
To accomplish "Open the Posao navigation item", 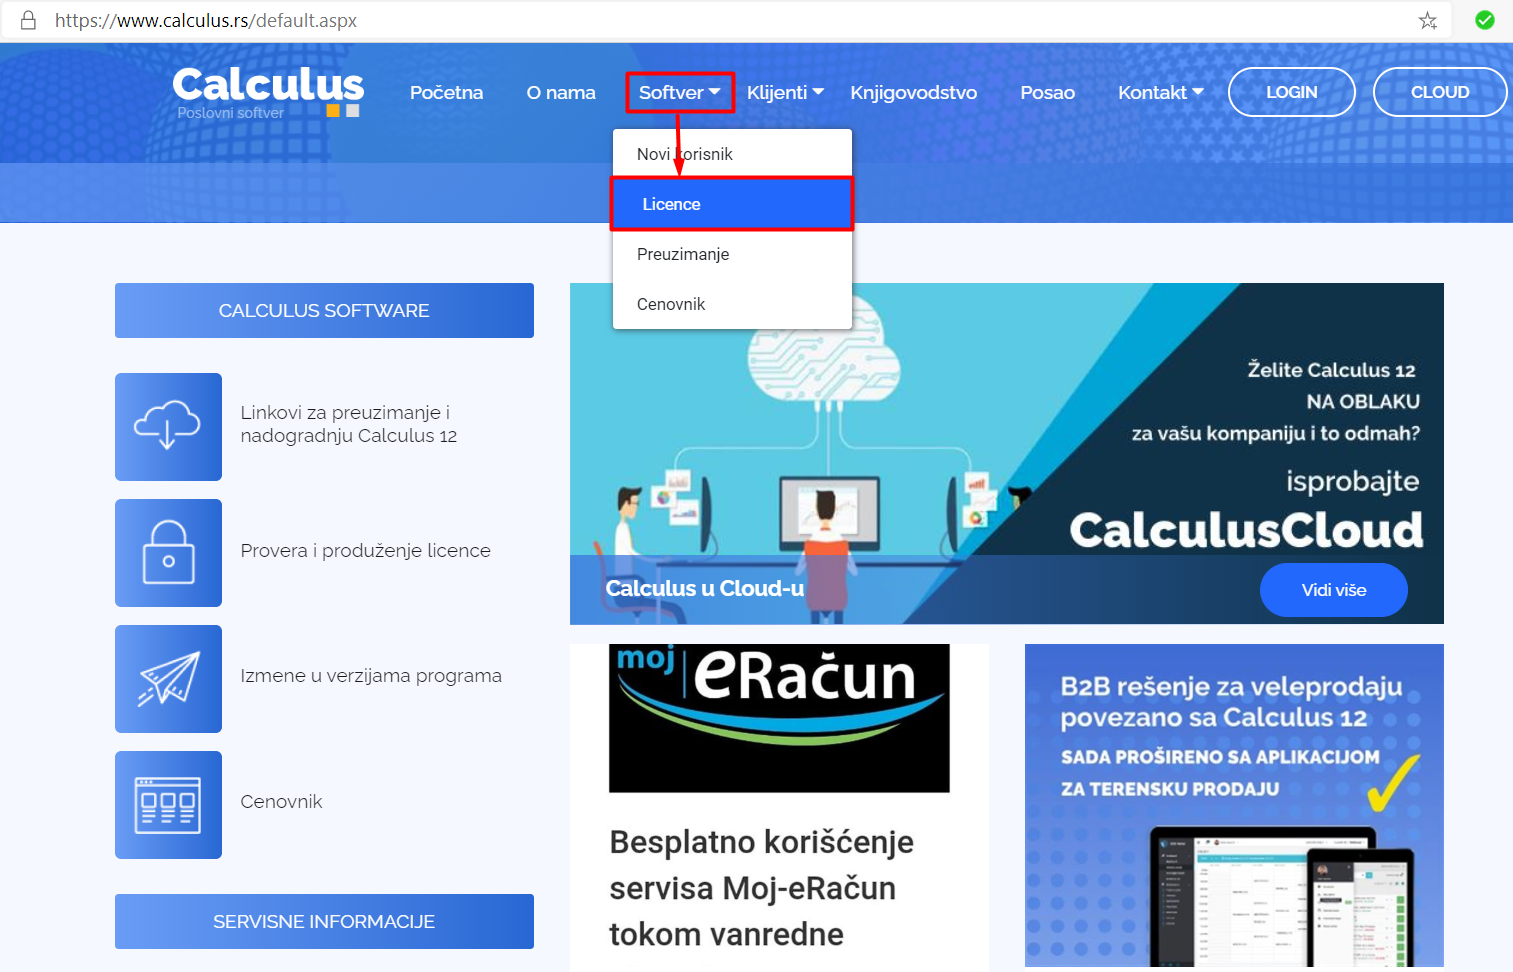I will [x=1047, y=92].
